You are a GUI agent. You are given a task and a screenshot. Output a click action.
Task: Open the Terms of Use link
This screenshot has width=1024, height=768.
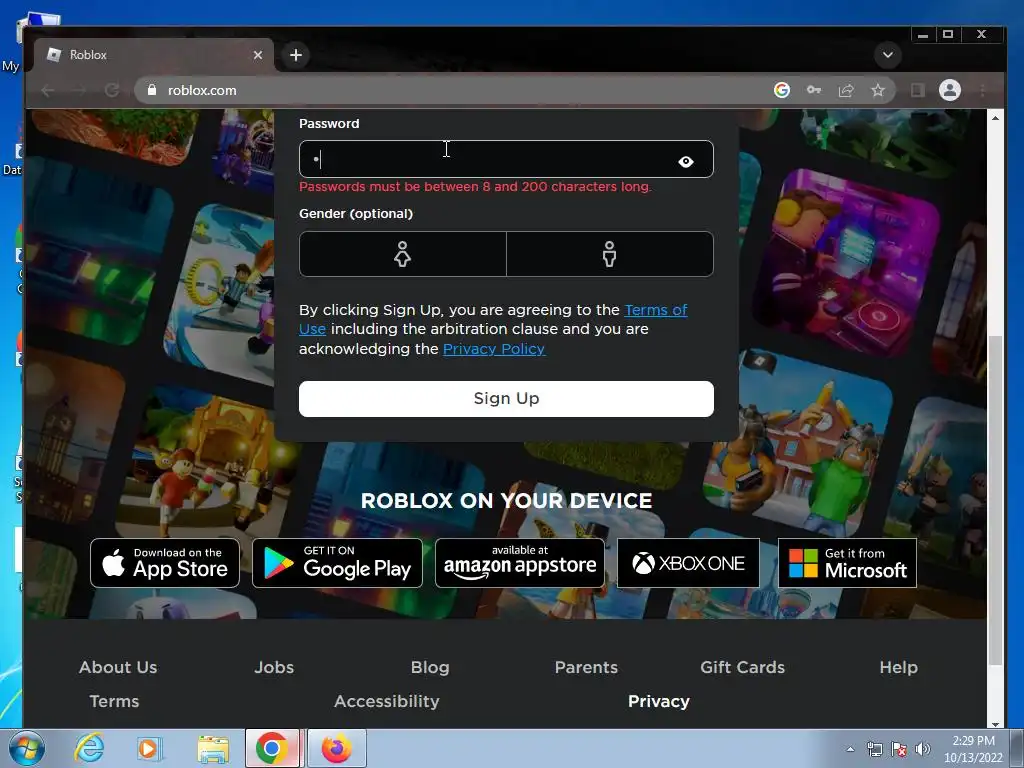tap(656, 310)
